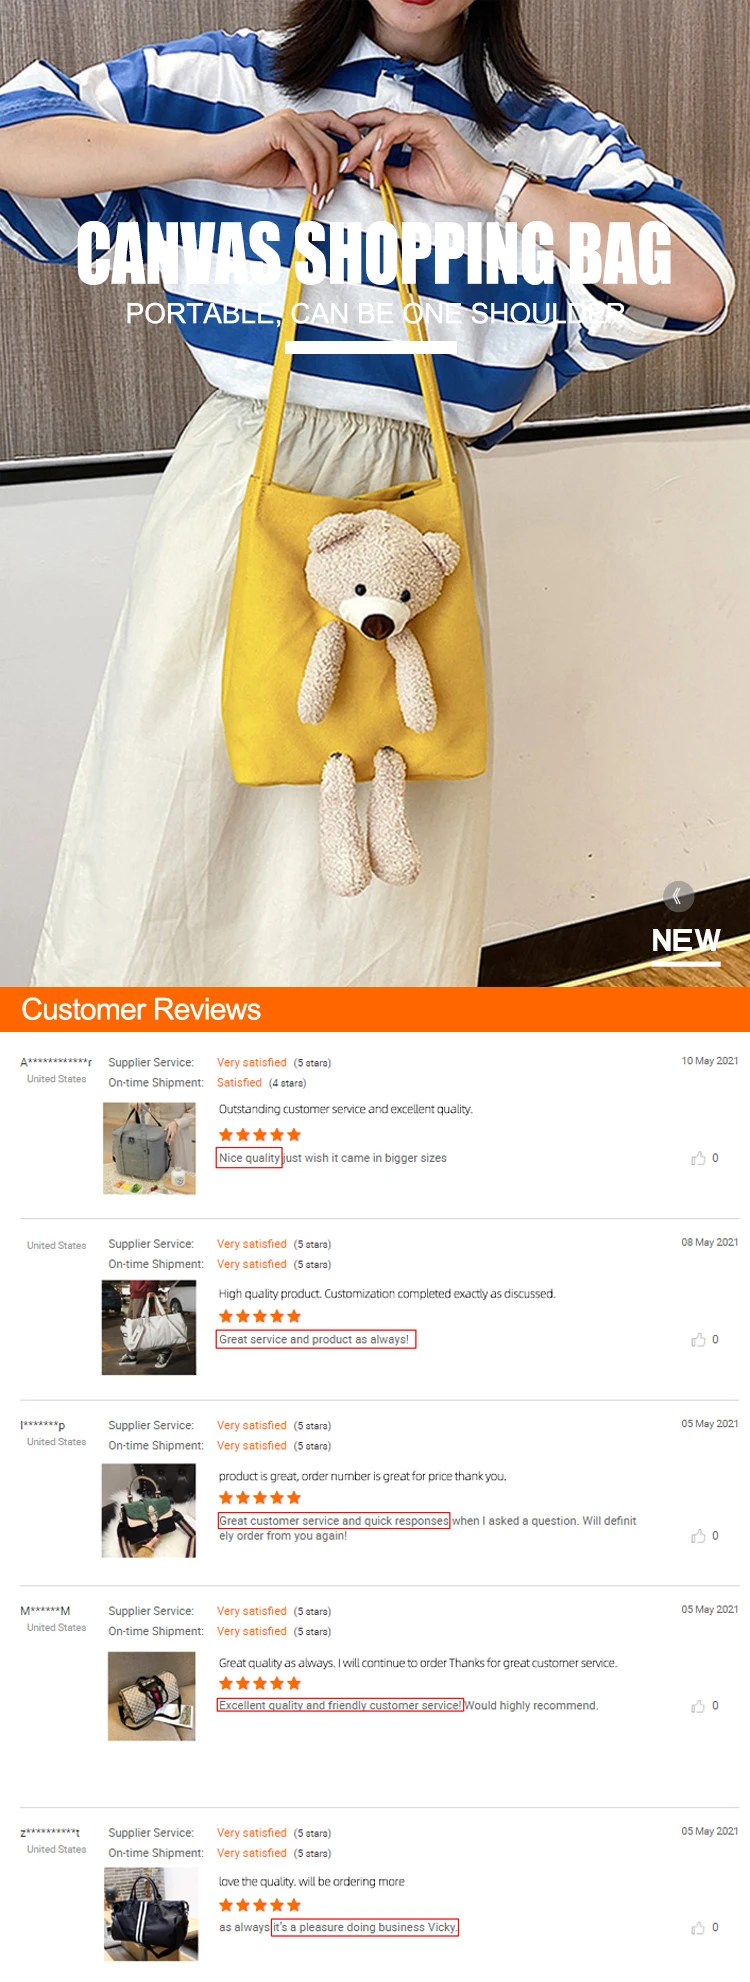Screen dimensions: 750x1982
Task: Click the highlighted 'Nice quality' text
Action: point(250,1158)
